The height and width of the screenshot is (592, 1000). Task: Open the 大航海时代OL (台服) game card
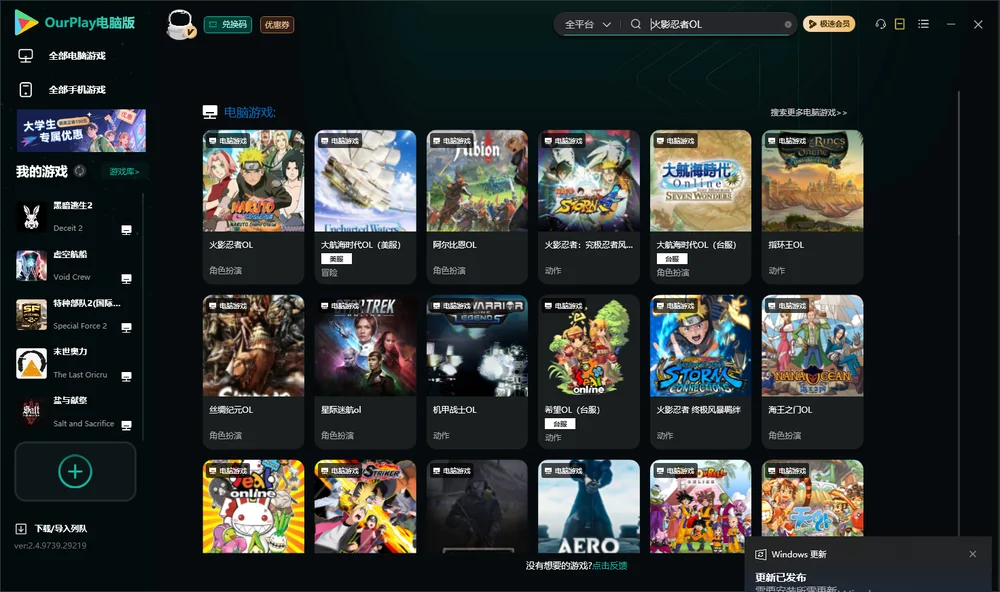700,207
